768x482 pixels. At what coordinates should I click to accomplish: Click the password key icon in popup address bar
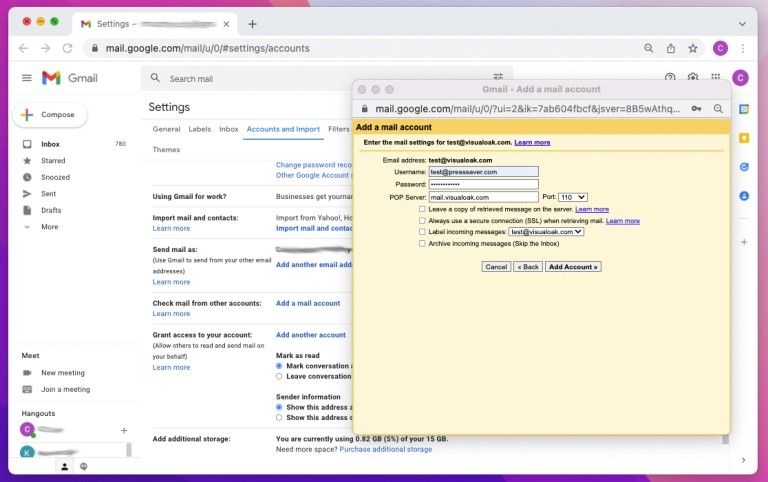696,109
